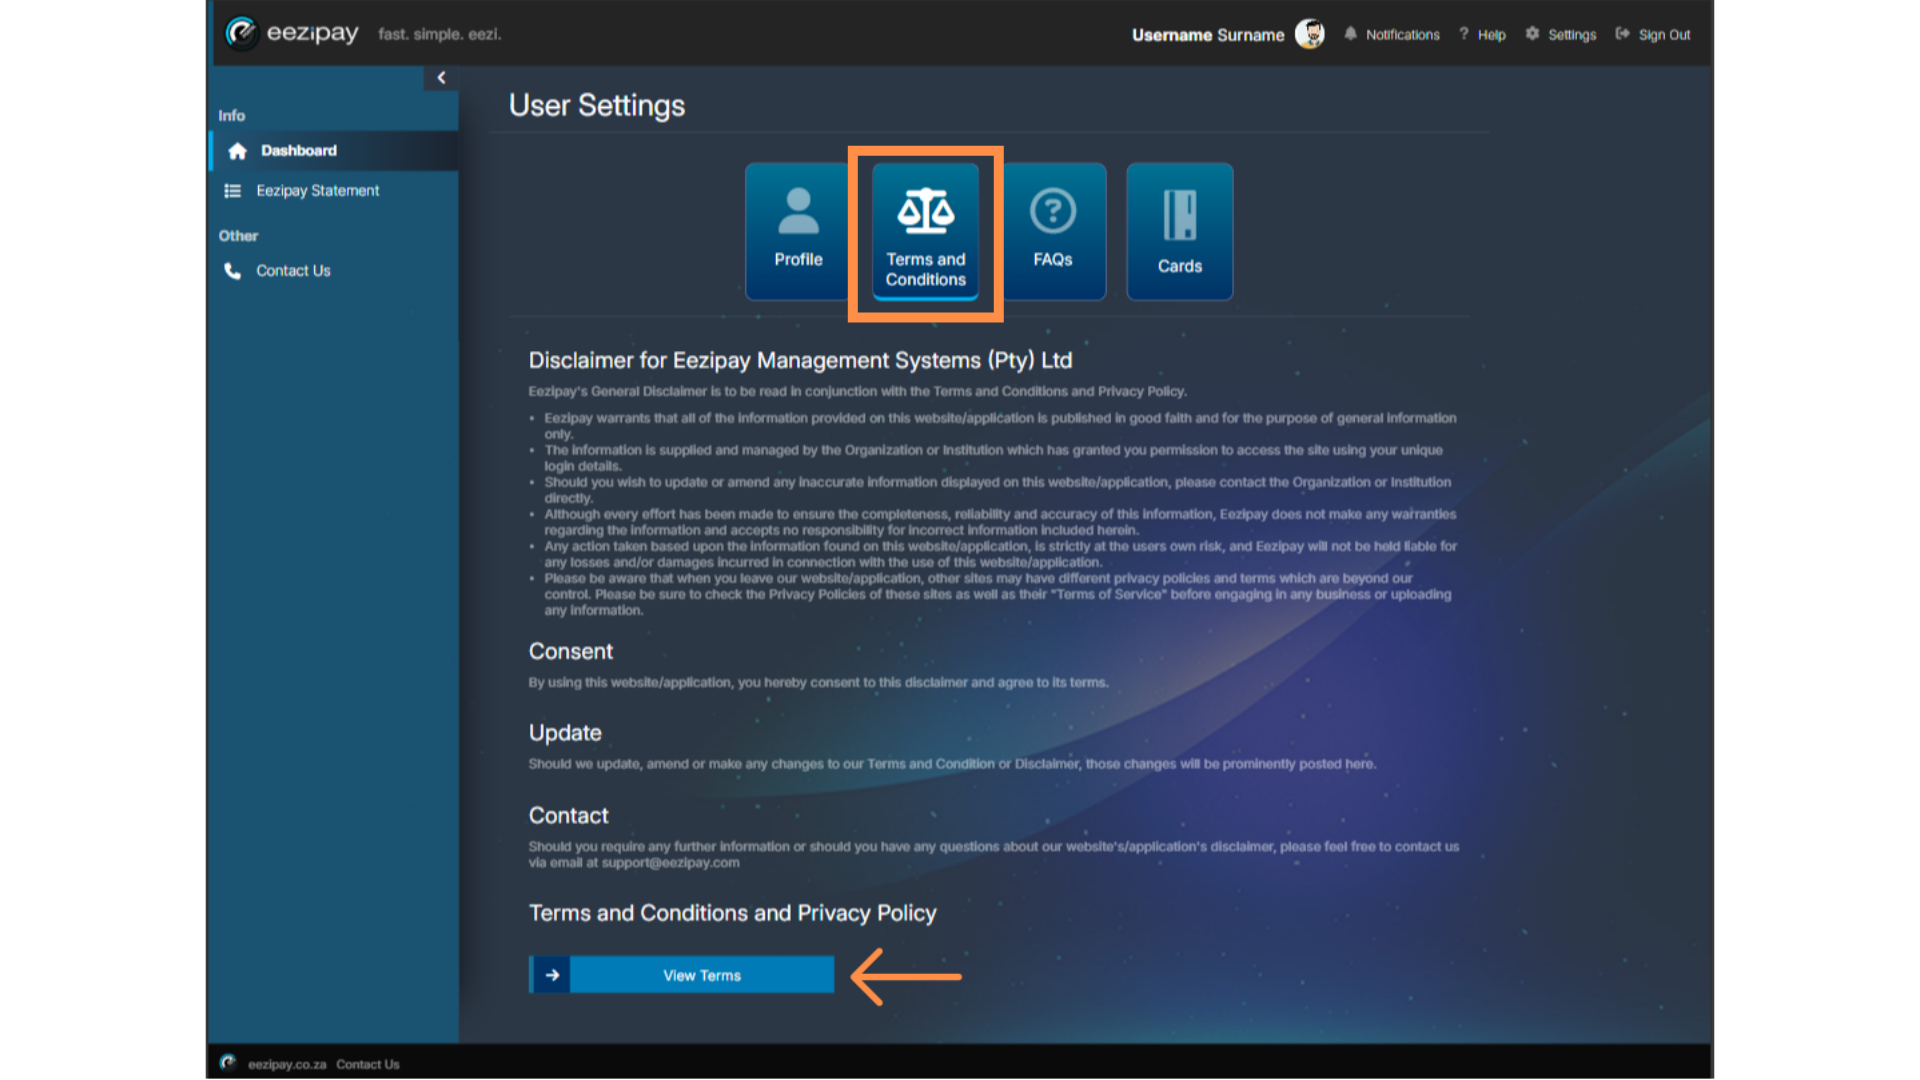Click the Contact Us phone icon
The image size is (1920, 1080).
[x=233, y=271]
